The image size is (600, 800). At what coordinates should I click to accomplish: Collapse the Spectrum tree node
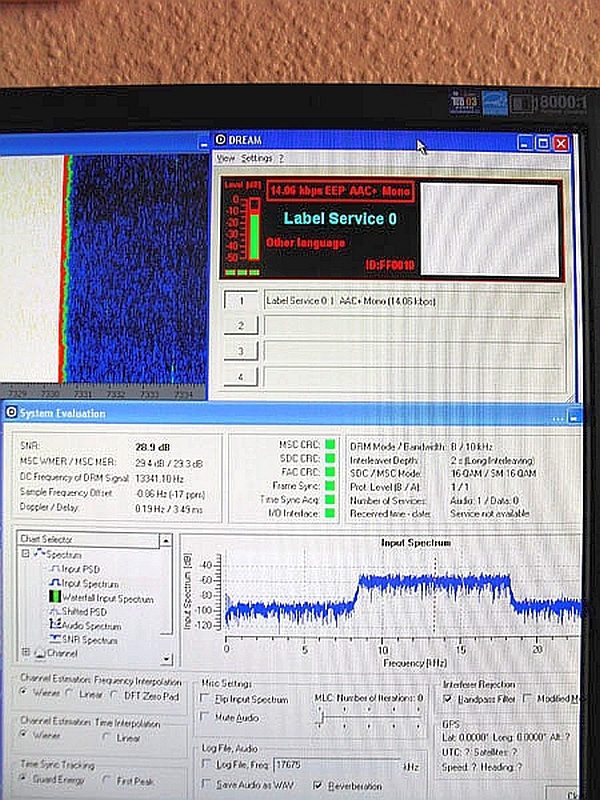25,555
